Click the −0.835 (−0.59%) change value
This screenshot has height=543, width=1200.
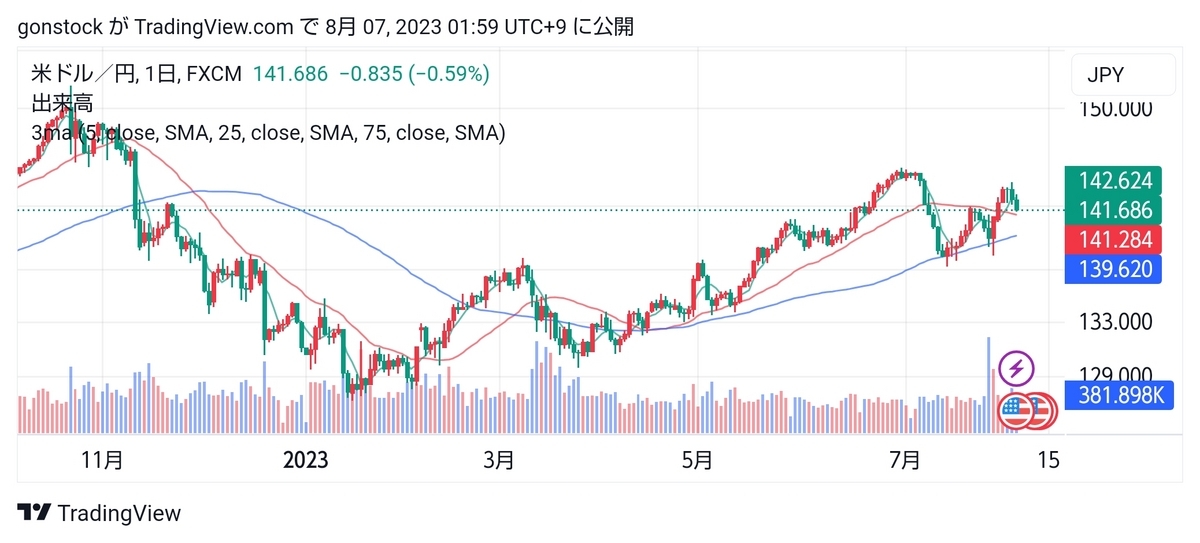point(414,74)
